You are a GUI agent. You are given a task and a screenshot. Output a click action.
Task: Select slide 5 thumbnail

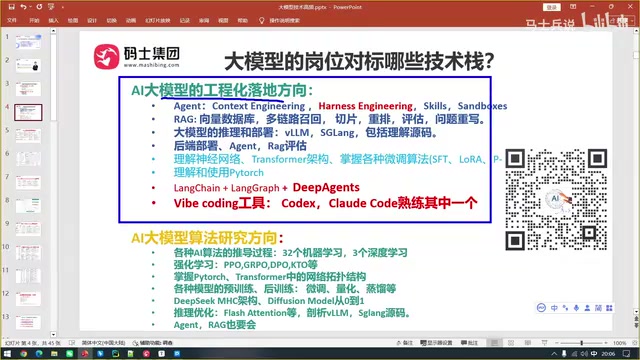click(28, 135)
